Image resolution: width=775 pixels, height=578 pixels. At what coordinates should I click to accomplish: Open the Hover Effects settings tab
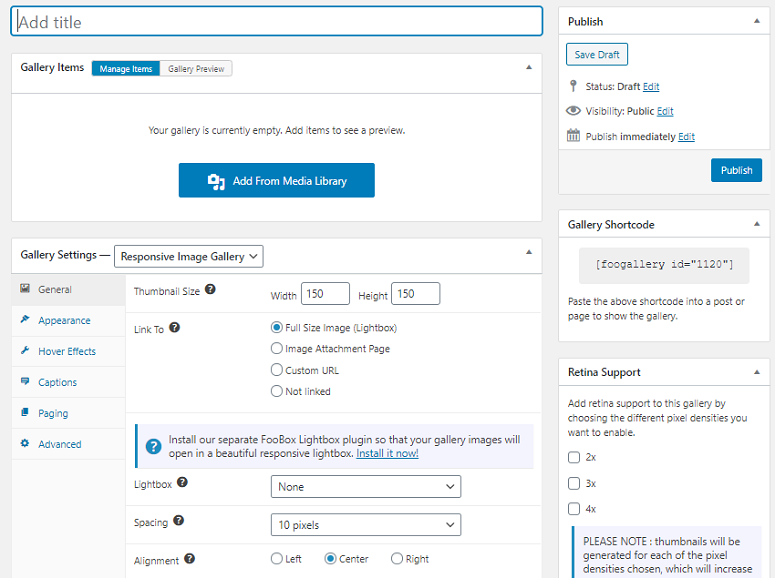click(x=67, y=351)
